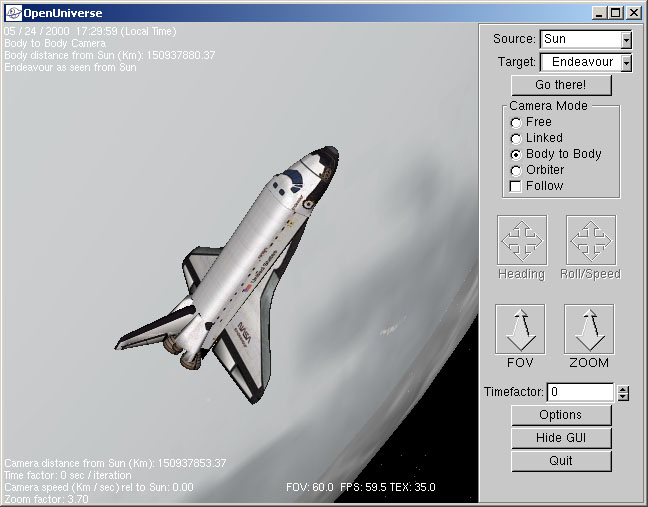Image resolution: width=648 pixels, height=507 pixels.
Task: Click the FPS: 59.5 status text
Action: [363, 487]
